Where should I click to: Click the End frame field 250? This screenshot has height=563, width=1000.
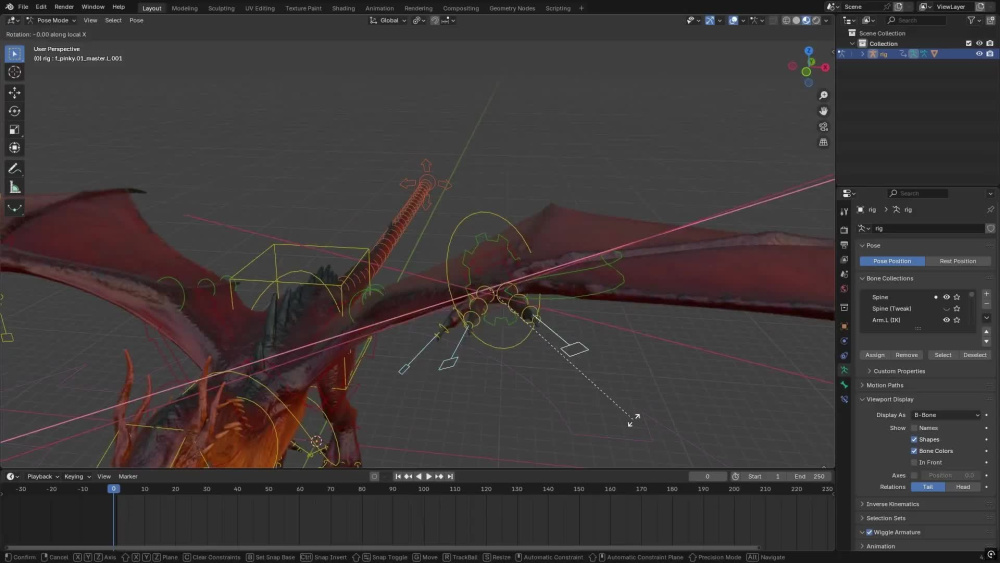810,476
